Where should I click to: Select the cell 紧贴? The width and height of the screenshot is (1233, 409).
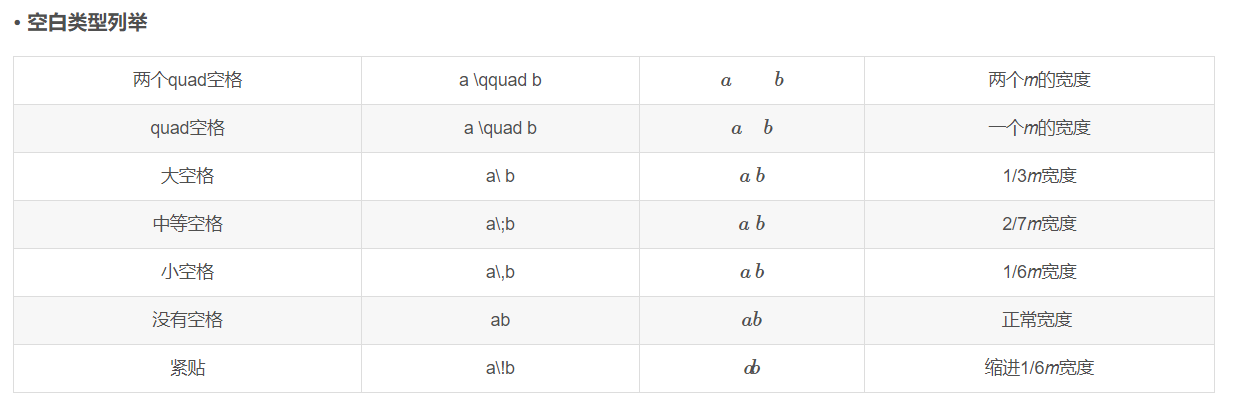187,368
